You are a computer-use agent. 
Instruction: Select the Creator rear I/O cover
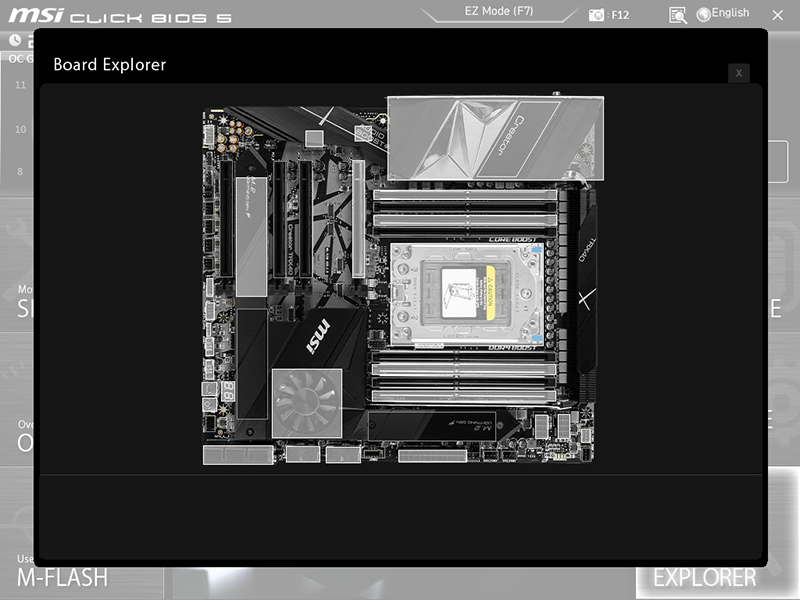click(x=495, y=138)
